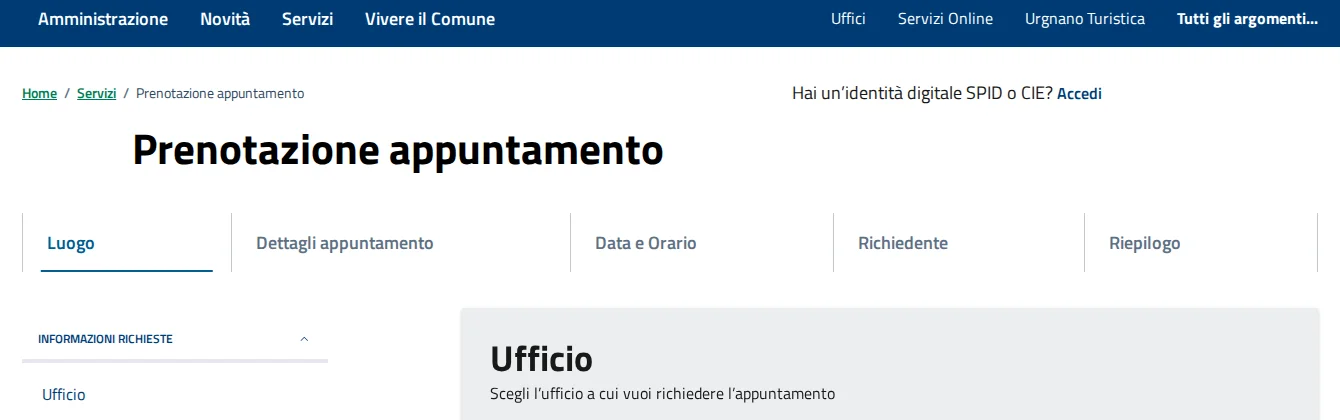Image resolution: width=1340 pixels, height=420 pixels.
Task: Open the Amministrazione menu
Action: (x=103, y=19)
